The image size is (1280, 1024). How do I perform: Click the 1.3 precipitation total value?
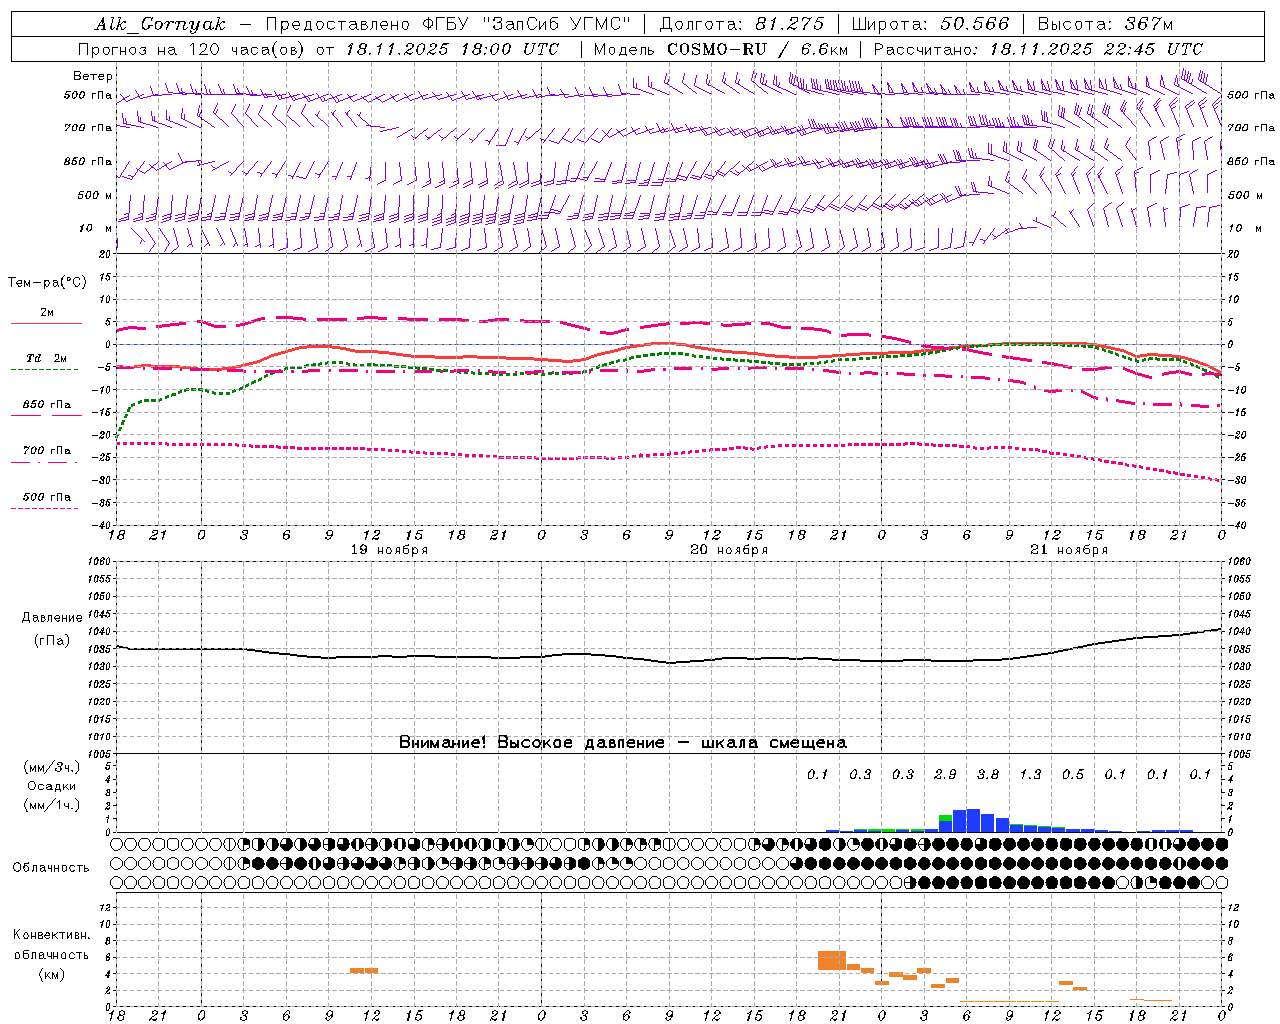(1030, 774)
